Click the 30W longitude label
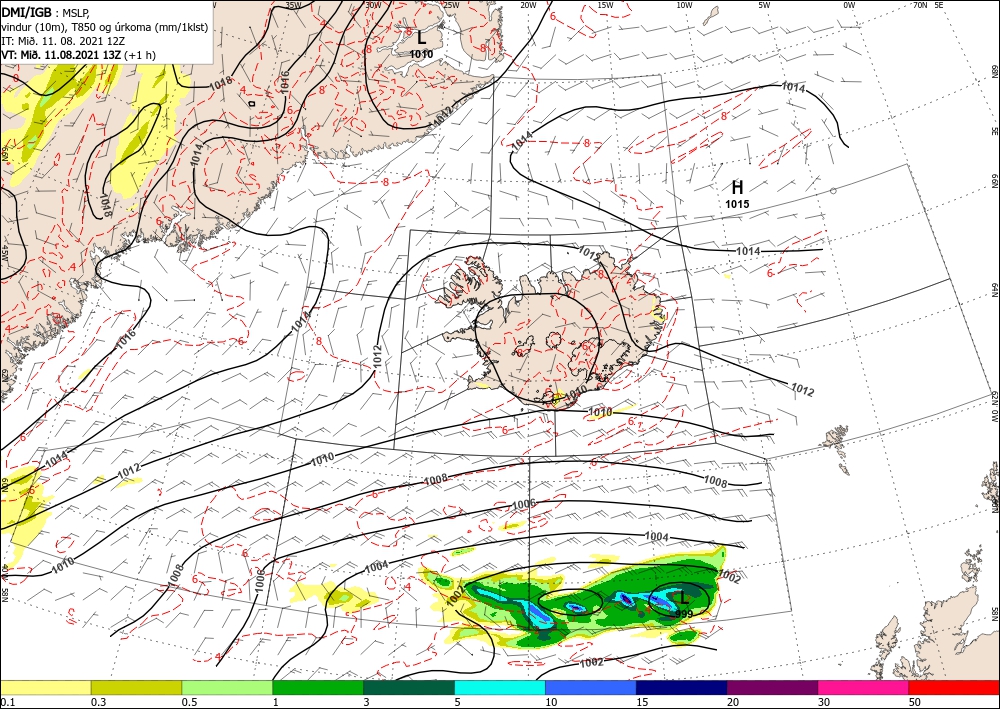 point(373,4)
